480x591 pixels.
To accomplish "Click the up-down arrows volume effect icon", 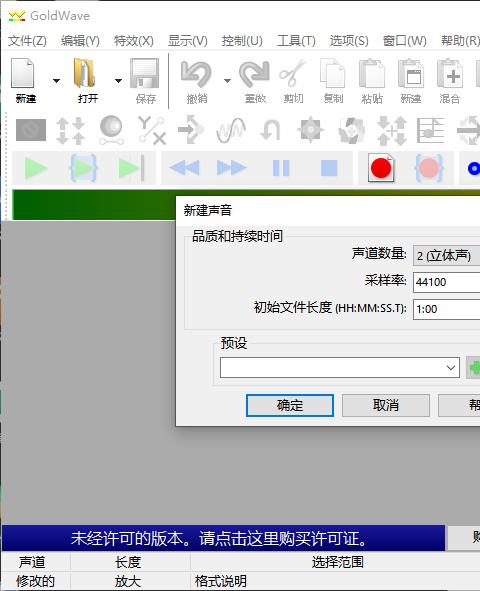I will [70, 130].
